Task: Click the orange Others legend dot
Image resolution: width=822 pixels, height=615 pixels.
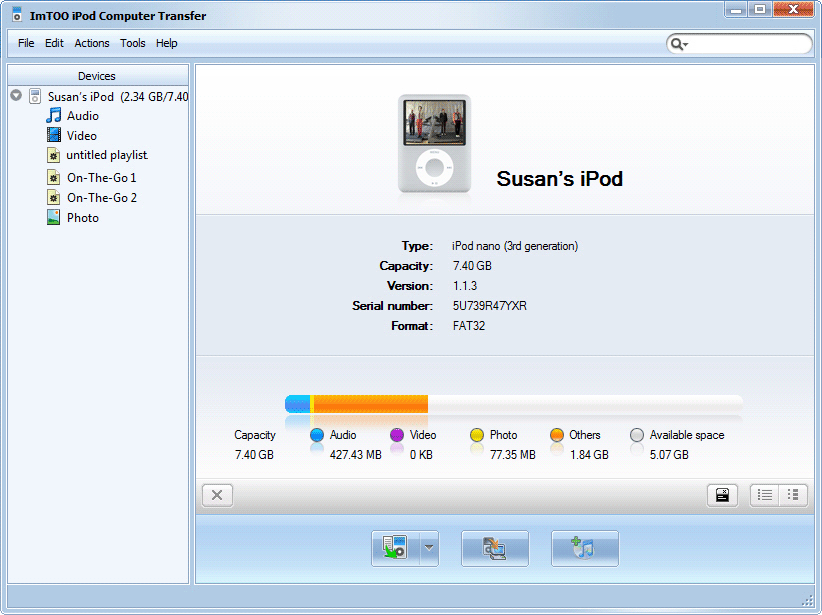Action: [557, 435]
